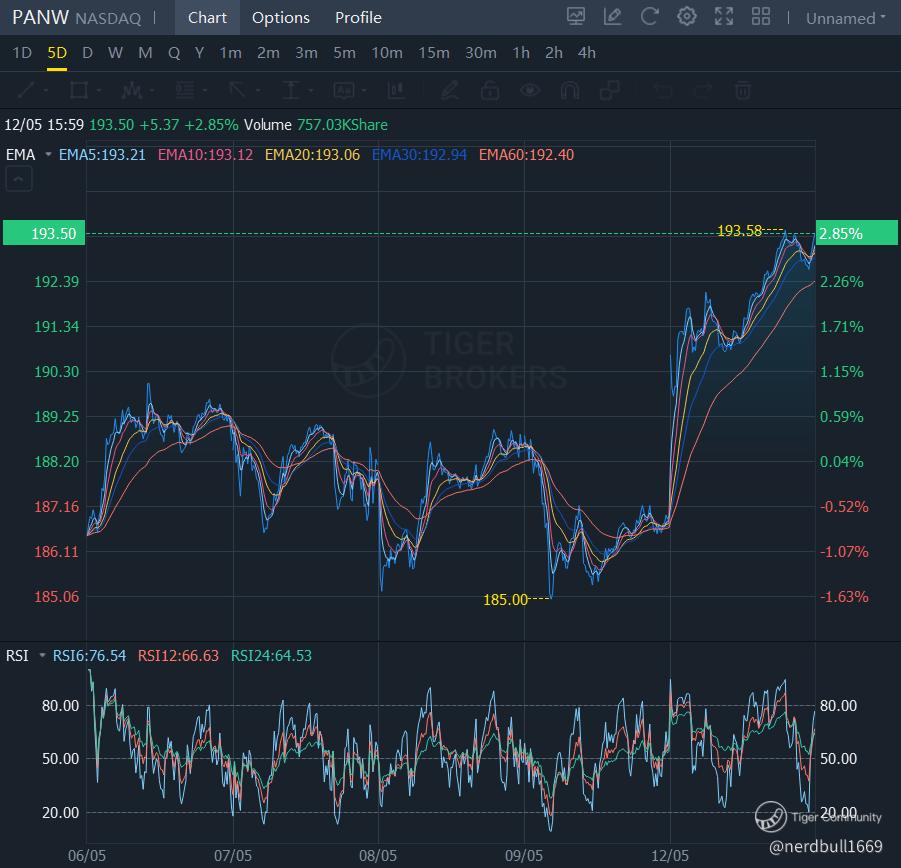Click the 185.00 low price marker
Screen dimensions: 901x868
coord(505,600)
